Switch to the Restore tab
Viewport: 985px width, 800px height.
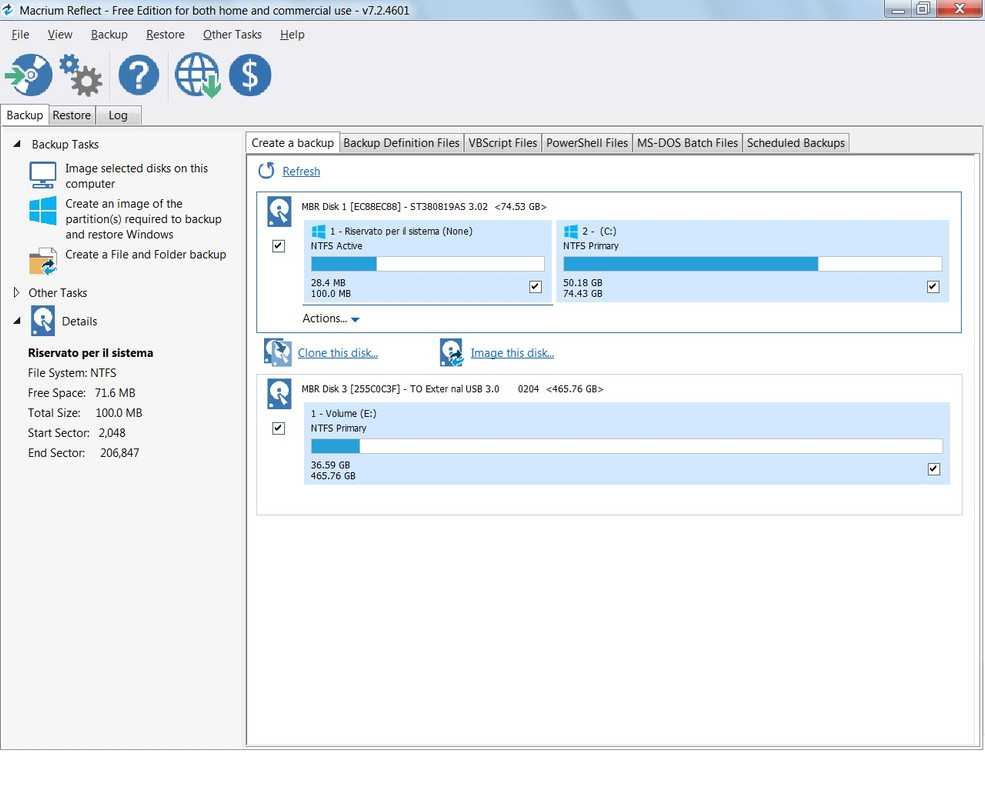click(72, 116)
